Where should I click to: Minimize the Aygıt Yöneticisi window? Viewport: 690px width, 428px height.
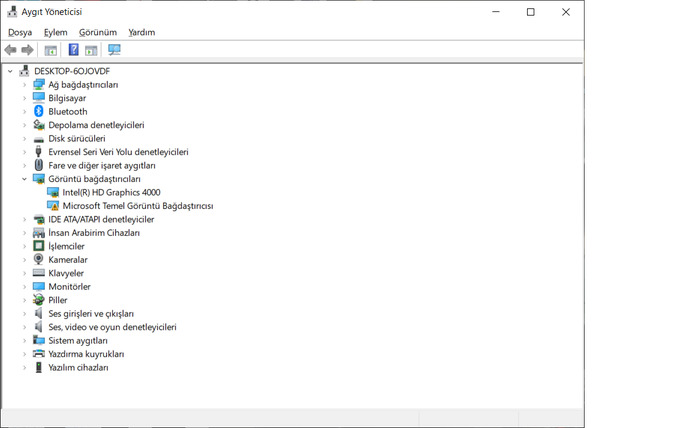496,12
